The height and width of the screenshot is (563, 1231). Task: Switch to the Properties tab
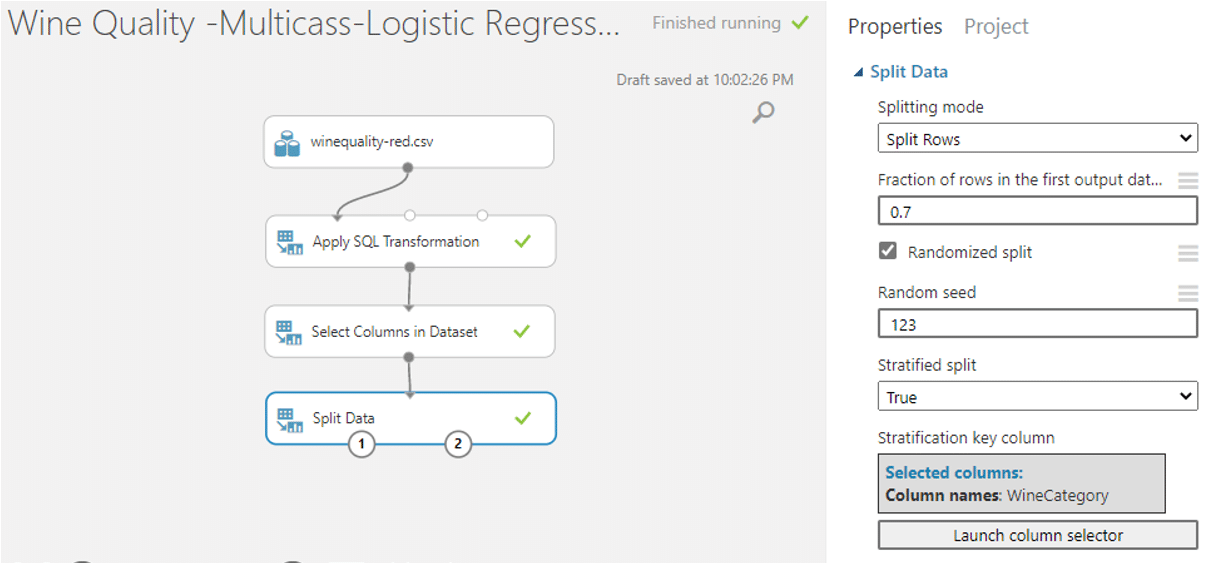point(895,27)
